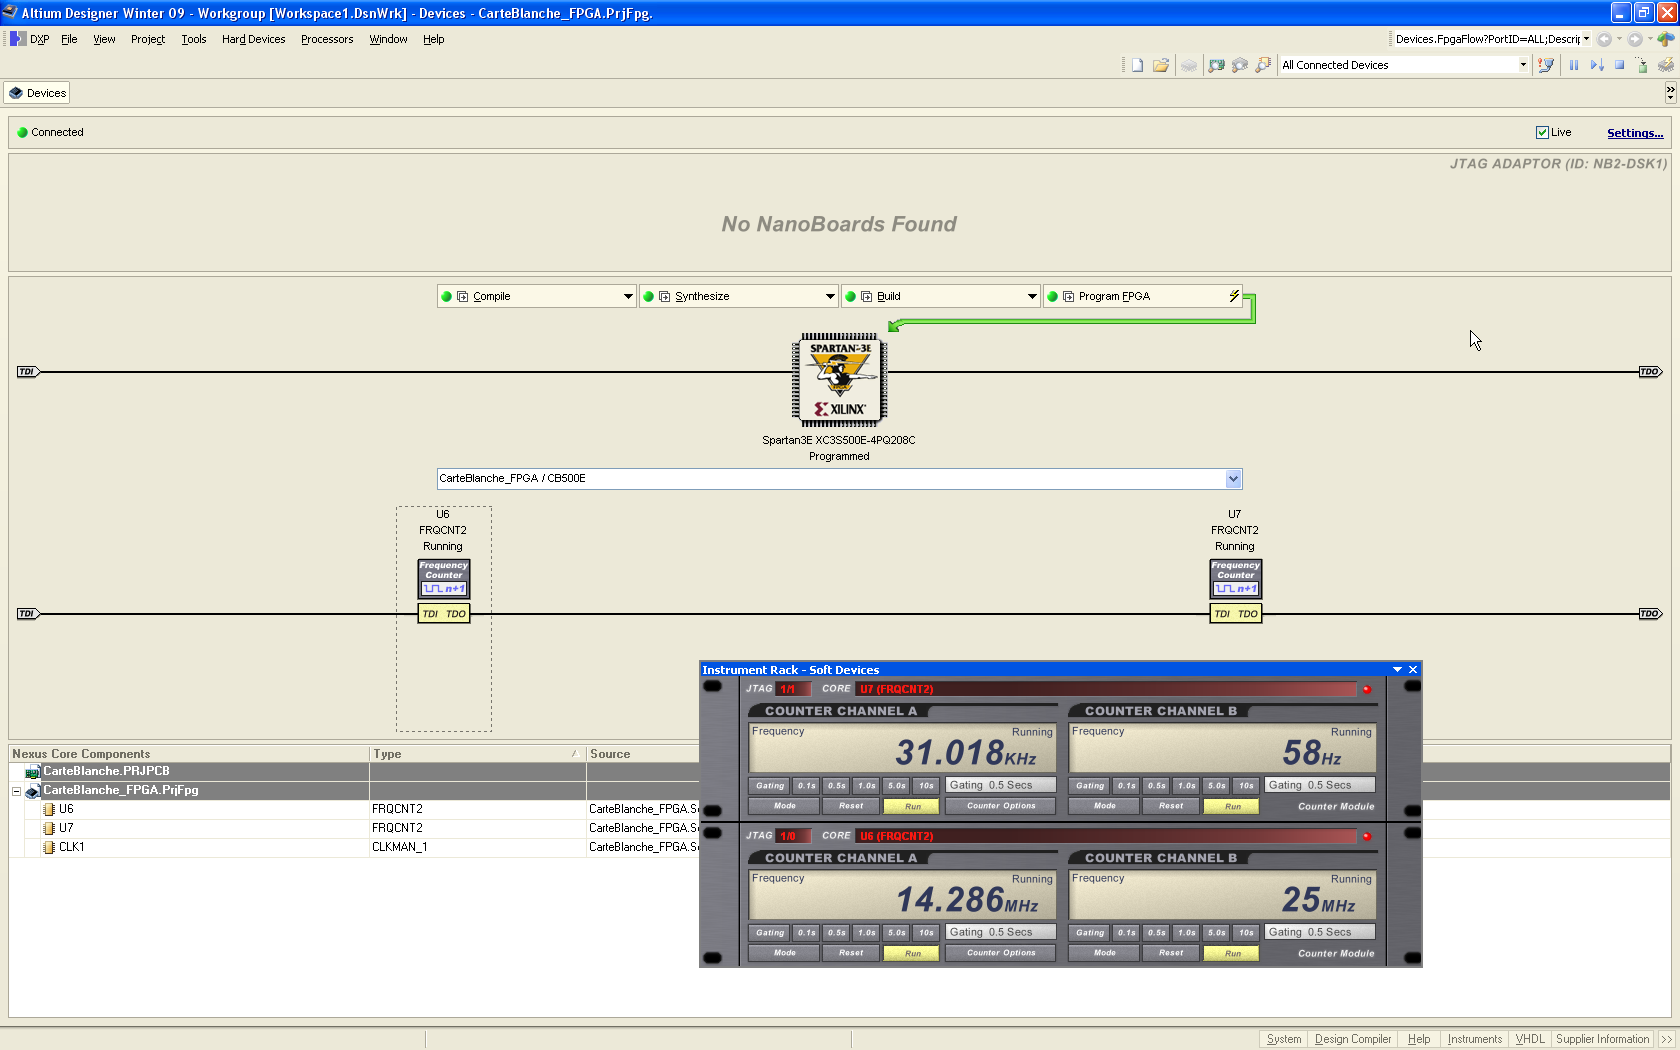Toggle the Live checkbox
Viewport: 1680px width, 1050px height.
[x=1542, y=133]
